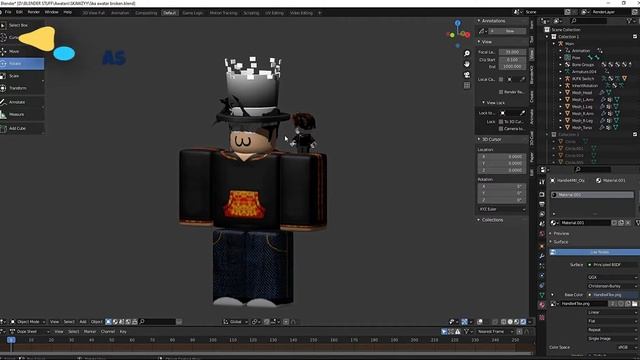Viewport: 640px width, 360px height.
Task: Select the Add Cube tool
Action: click(22, 128)
